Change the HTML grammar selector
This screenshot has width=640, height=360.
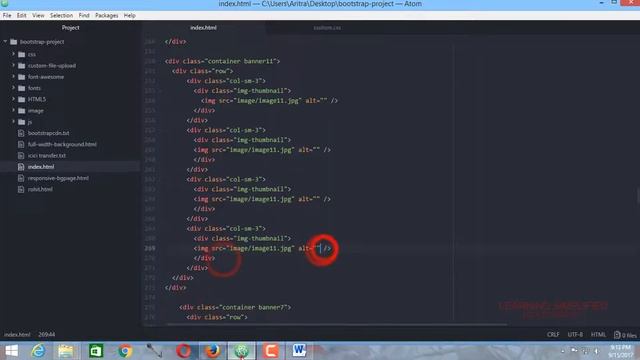tap(598, 335)
